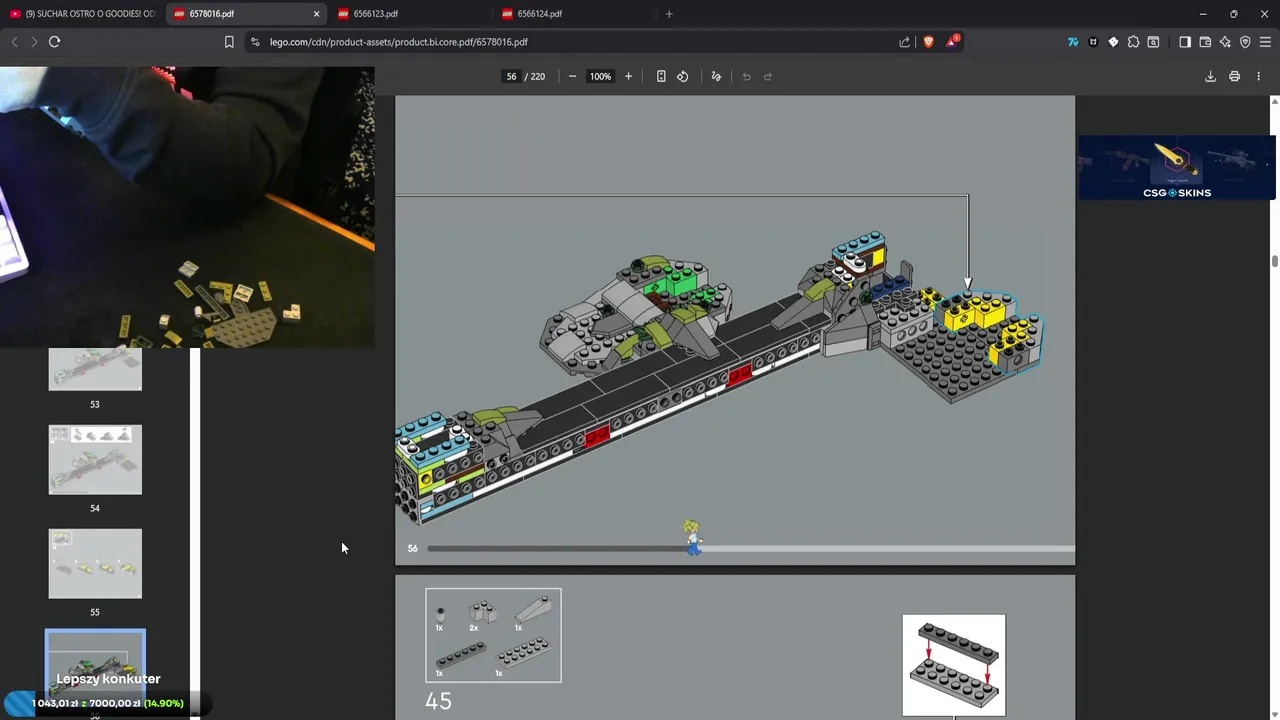Switch to the 6566124.pdf tab
The image size is (1280, 720).
click(572, 14)
